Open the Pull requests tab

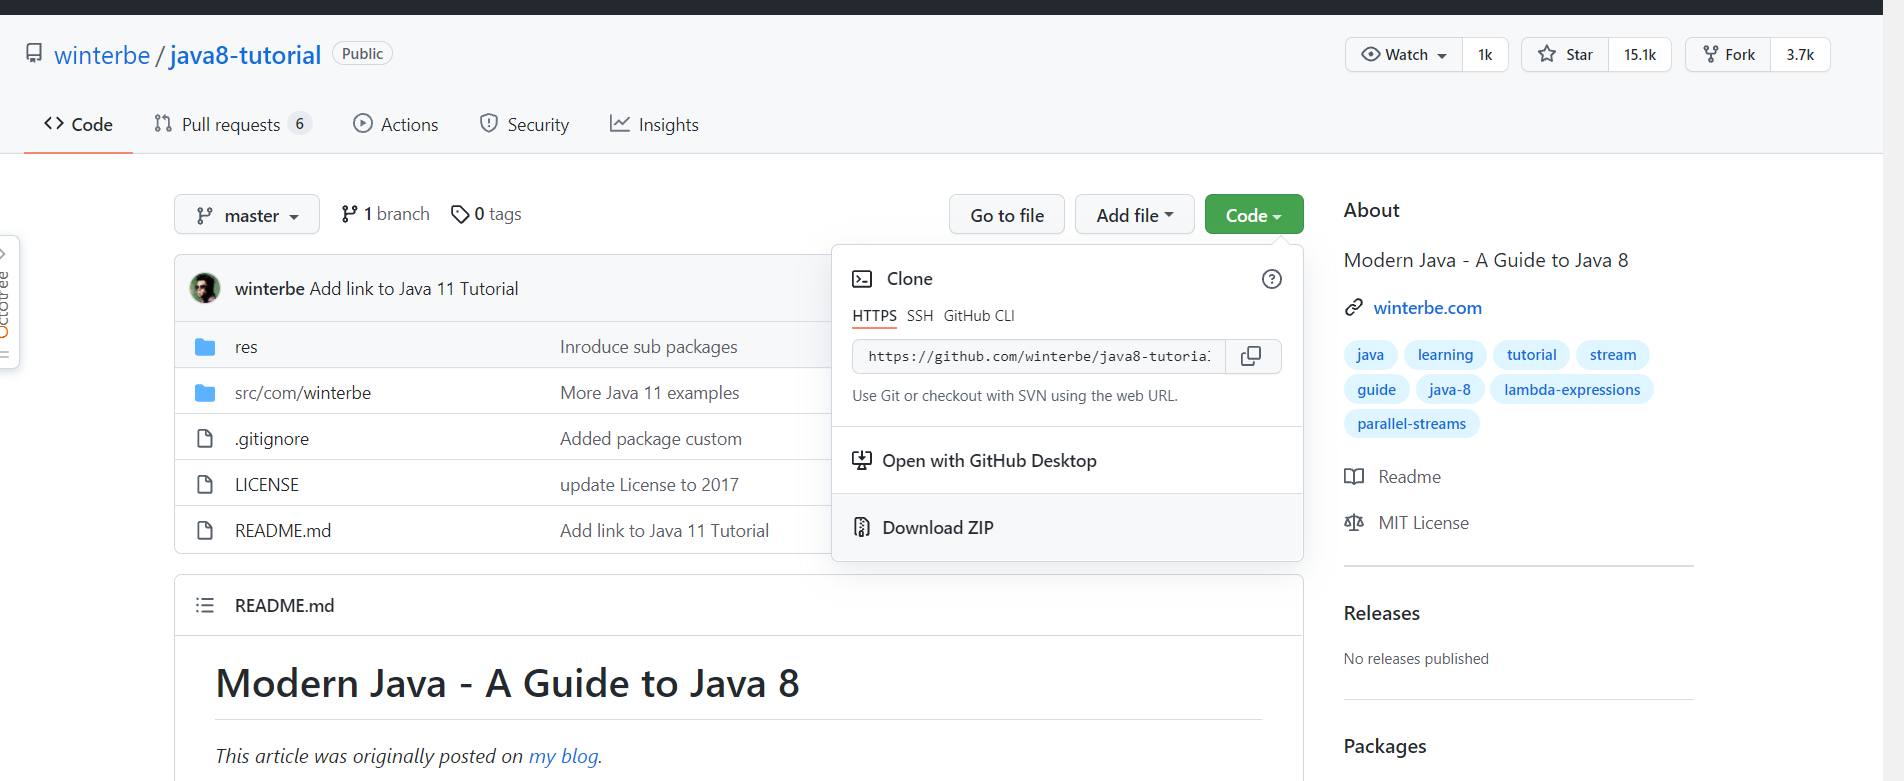231,124
